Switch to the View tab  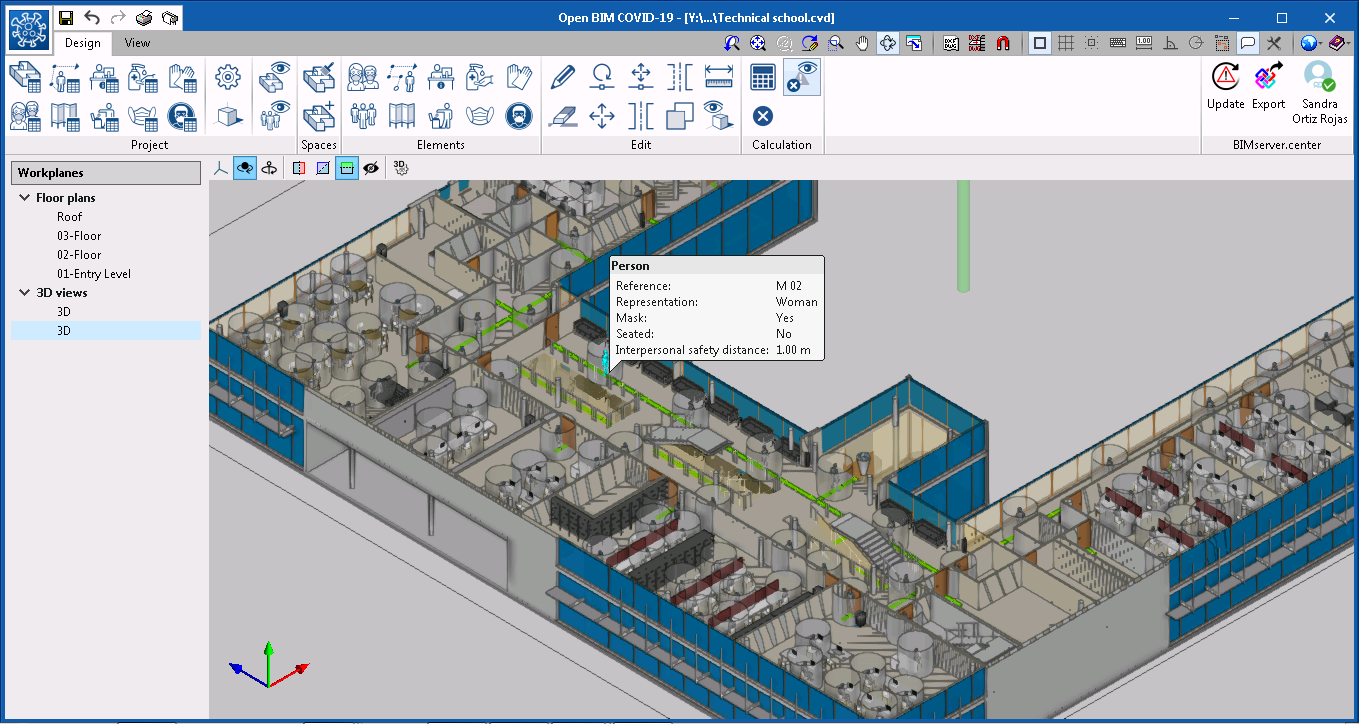click(137, 43)
